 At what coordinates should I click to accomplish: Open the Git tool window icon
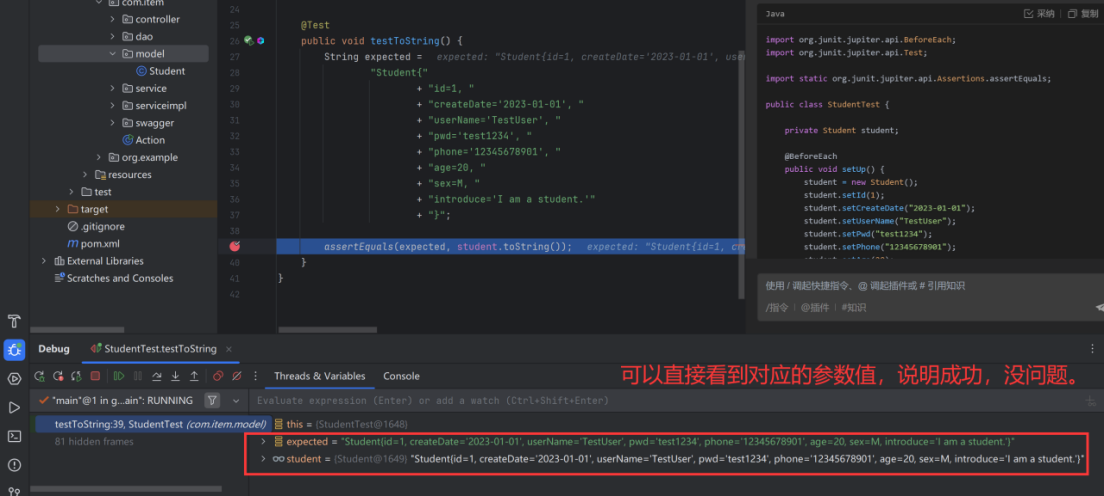point(14,491)
